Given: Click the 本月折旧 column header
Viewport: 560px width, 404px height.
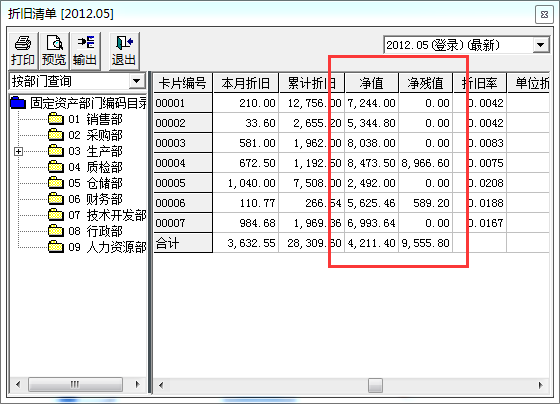Looking at the screenshot, I should click(246, 83).
